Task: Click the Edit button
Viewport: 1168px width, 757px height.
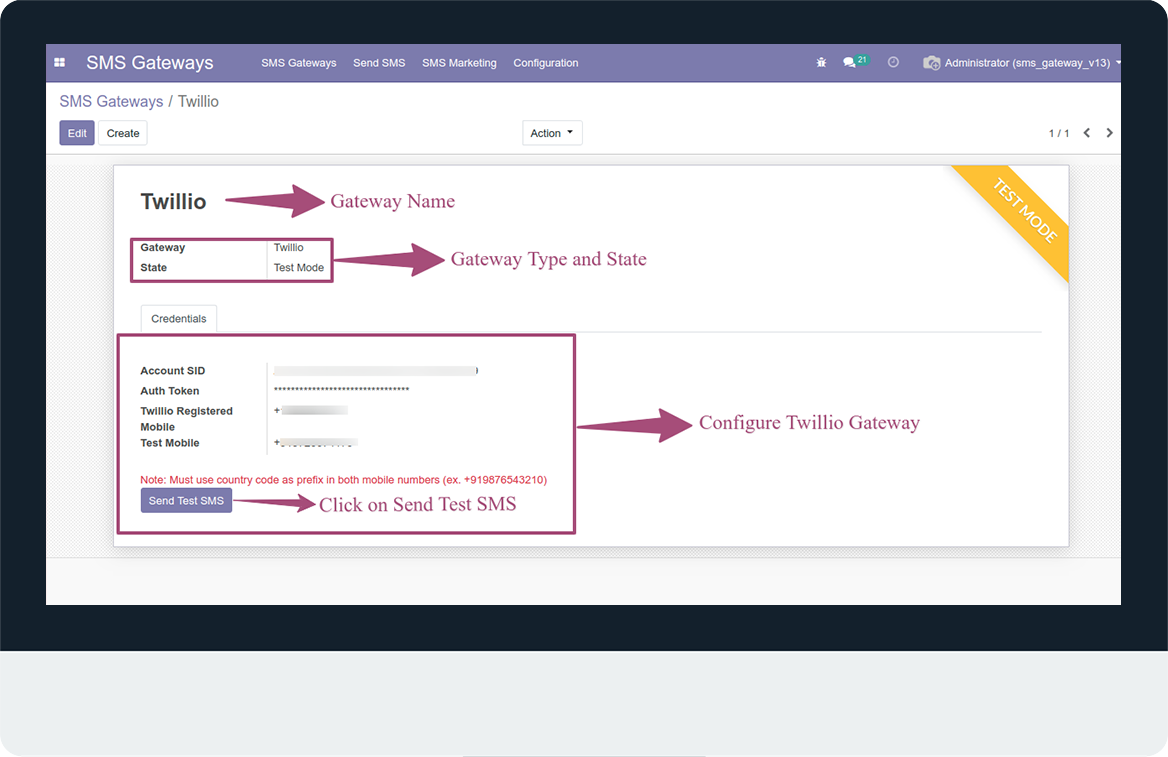Action: [77, 133]
